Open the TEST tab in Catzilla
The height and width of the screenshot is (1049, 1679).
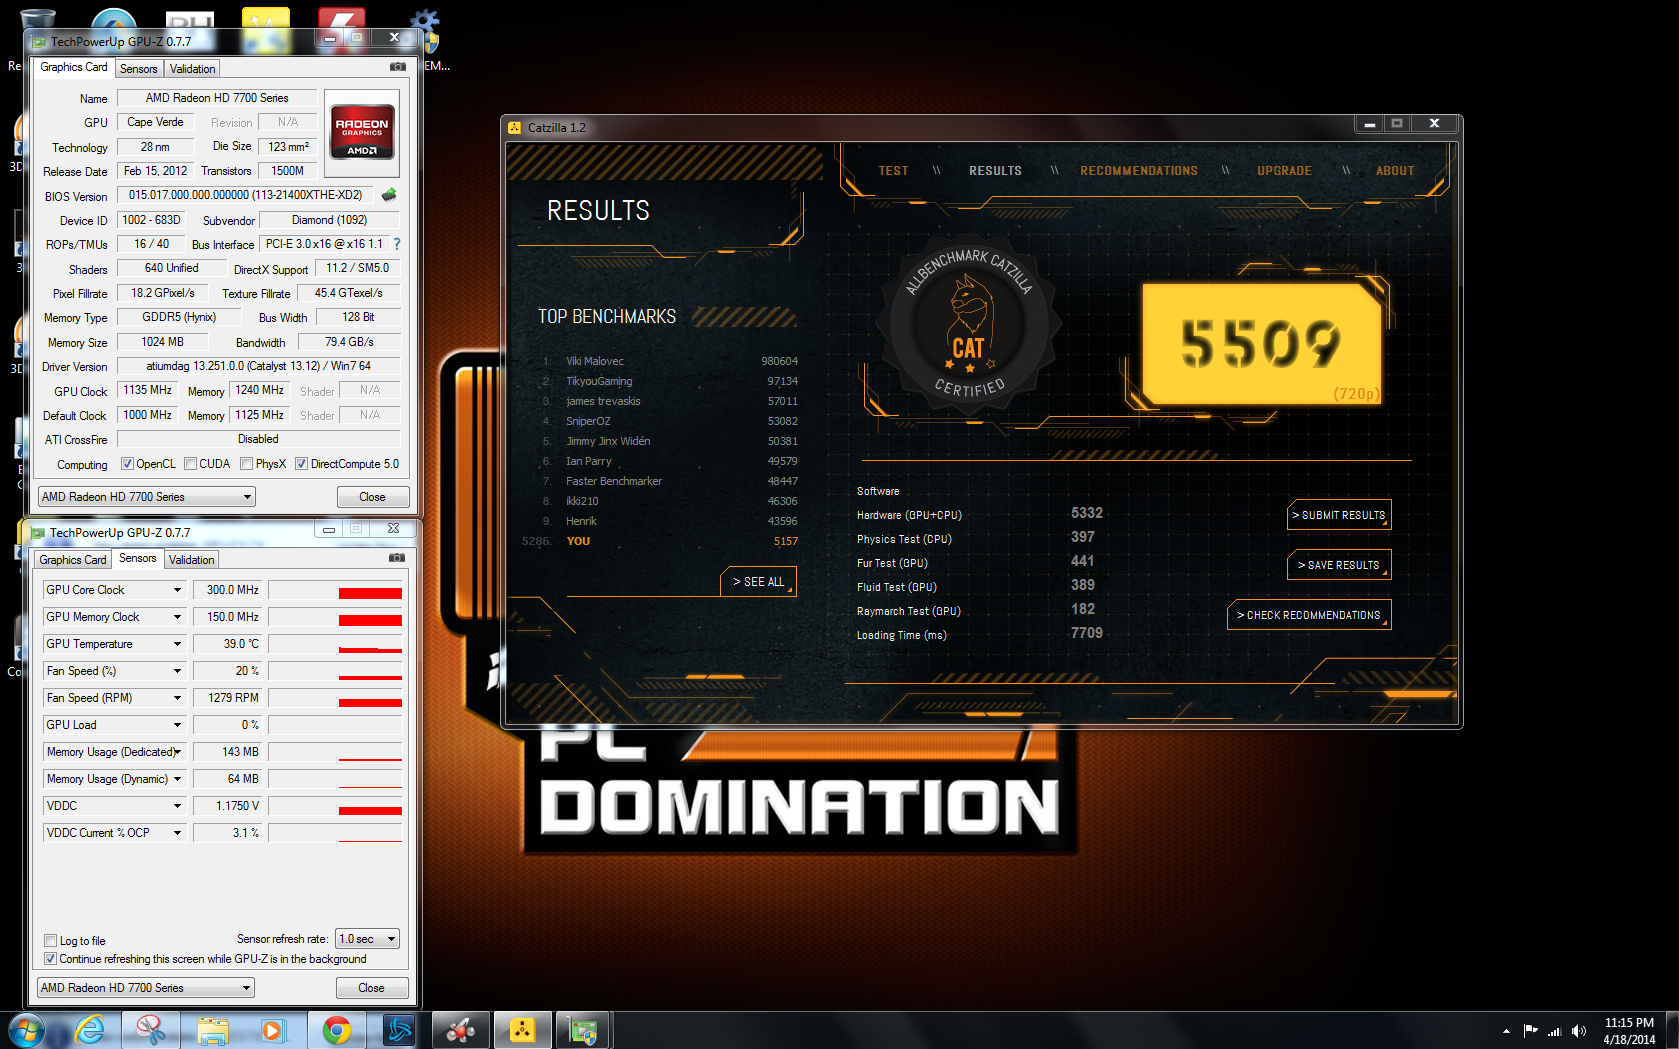tap(893, 171)
